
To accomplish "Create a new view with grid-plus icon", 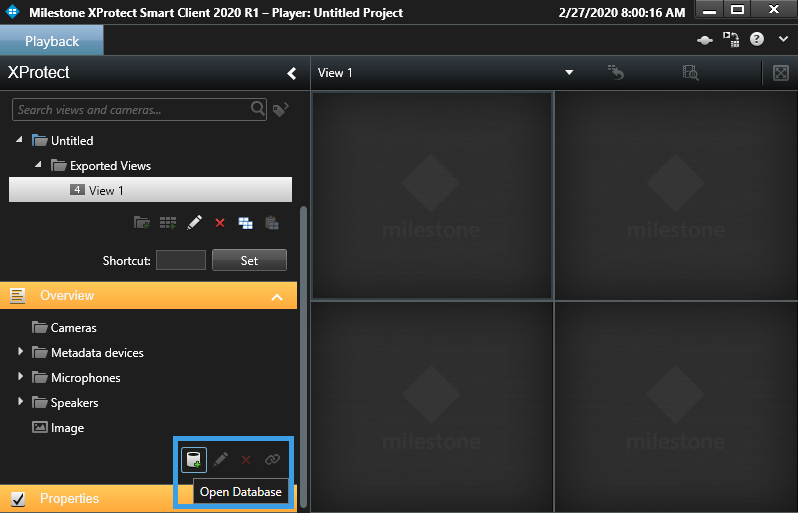I will [168, 222].
